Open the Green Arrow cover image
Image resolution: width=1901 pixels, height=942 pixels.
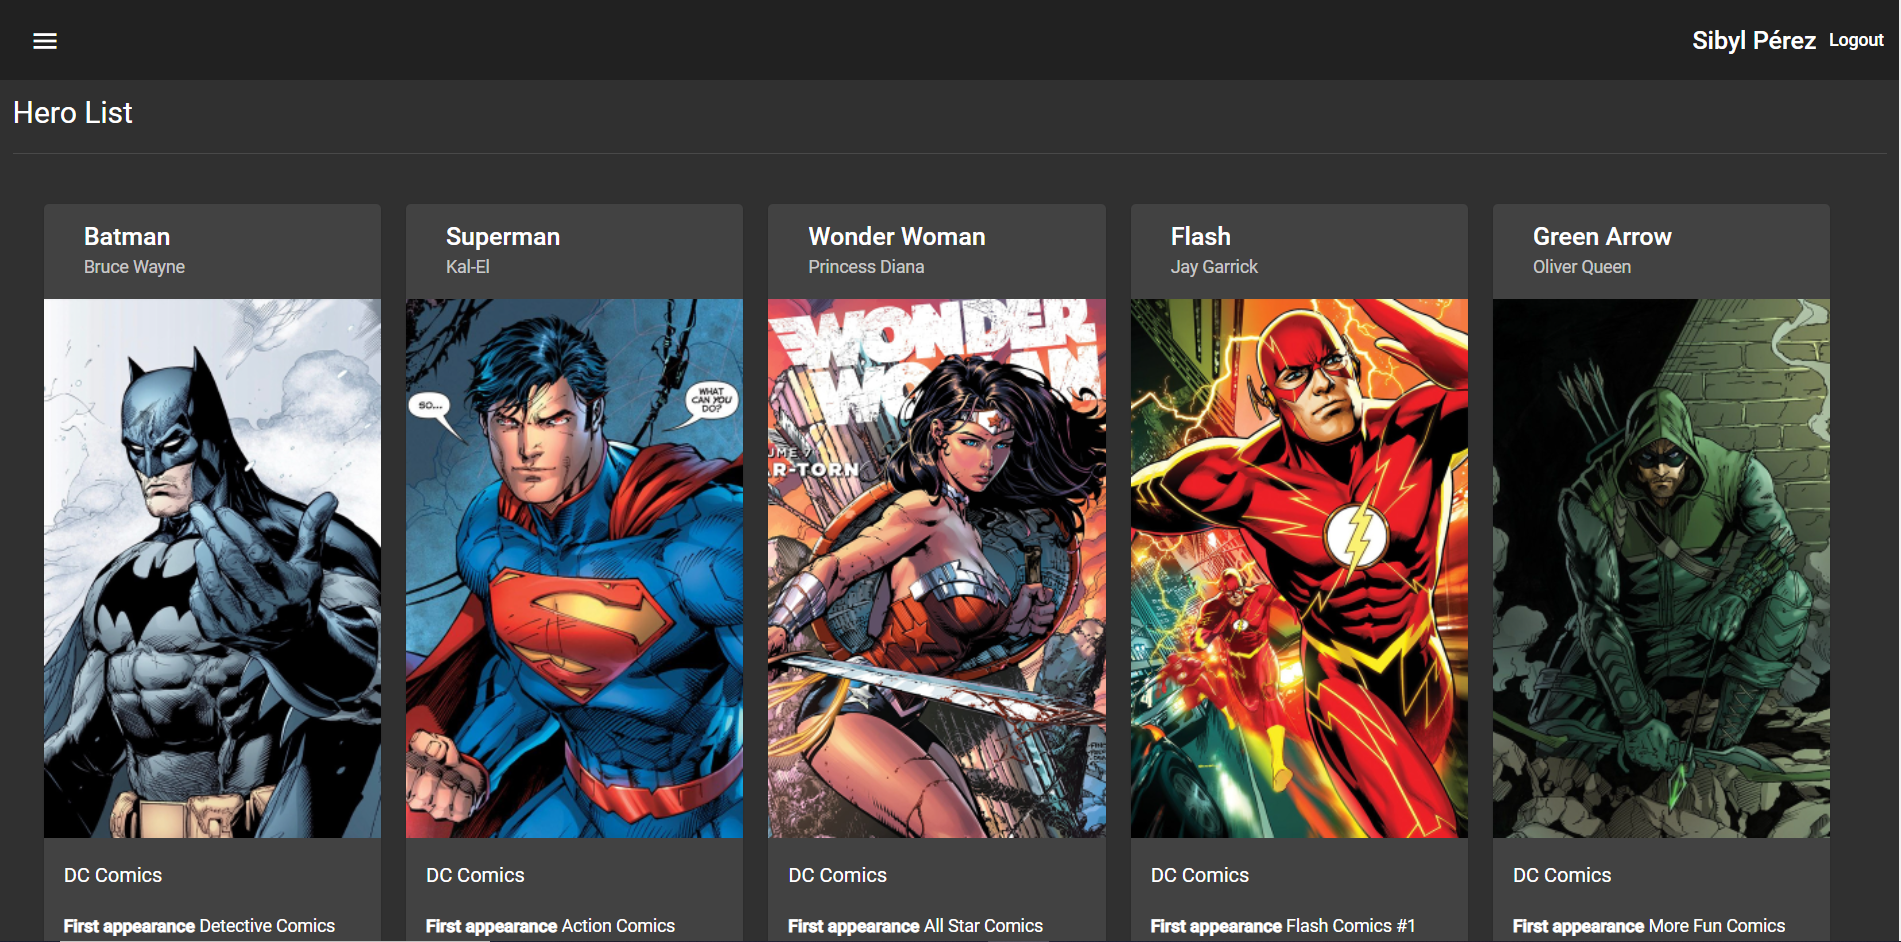pos(1661,568)
